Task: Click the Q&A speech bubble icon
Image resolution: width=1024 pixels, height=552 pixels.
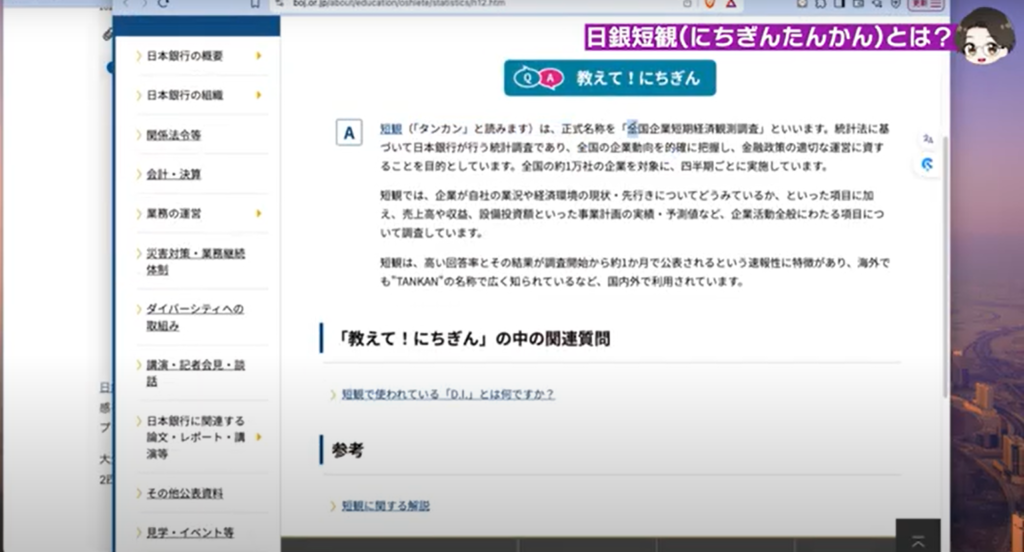Action: tap(538, 78)
